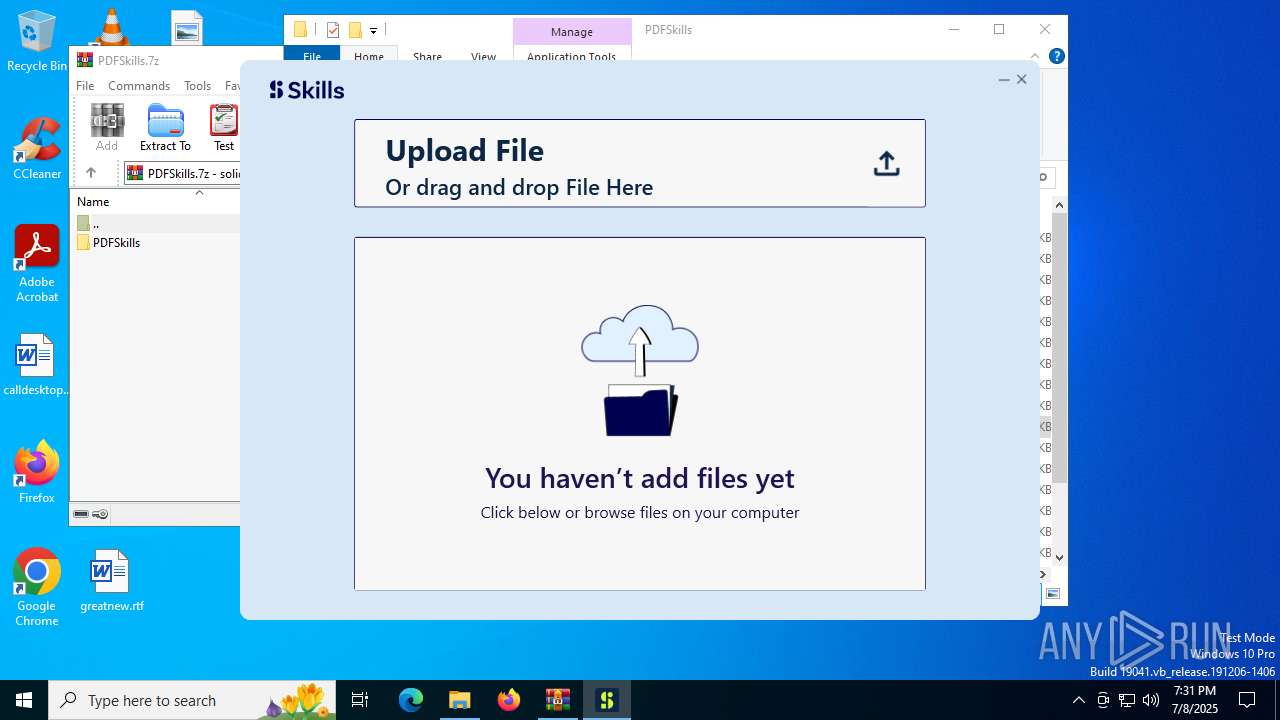The image size is (1280, 720).
Task: Click the upload arrow icon in Skills
Action: [886, 164]
